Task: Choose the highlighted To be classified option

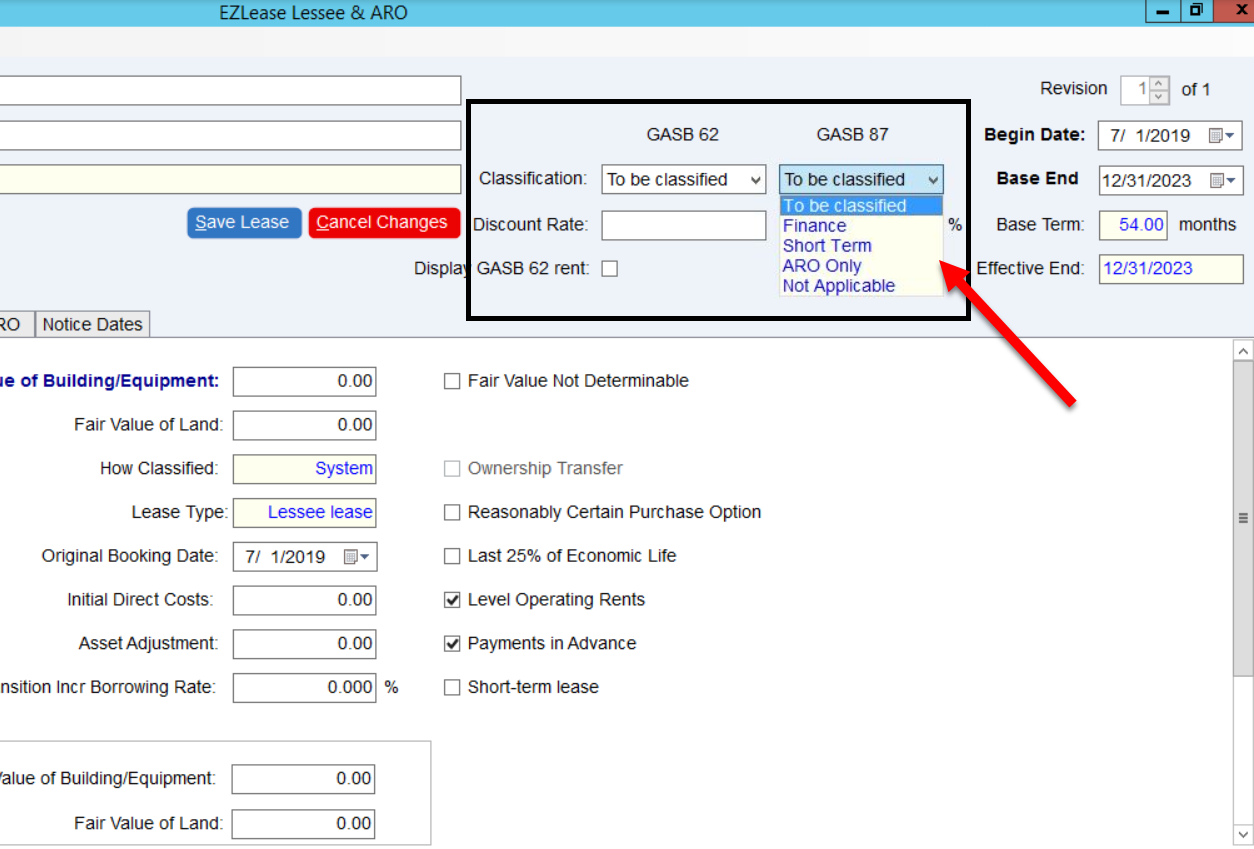Action: click(x=861, y=206)
